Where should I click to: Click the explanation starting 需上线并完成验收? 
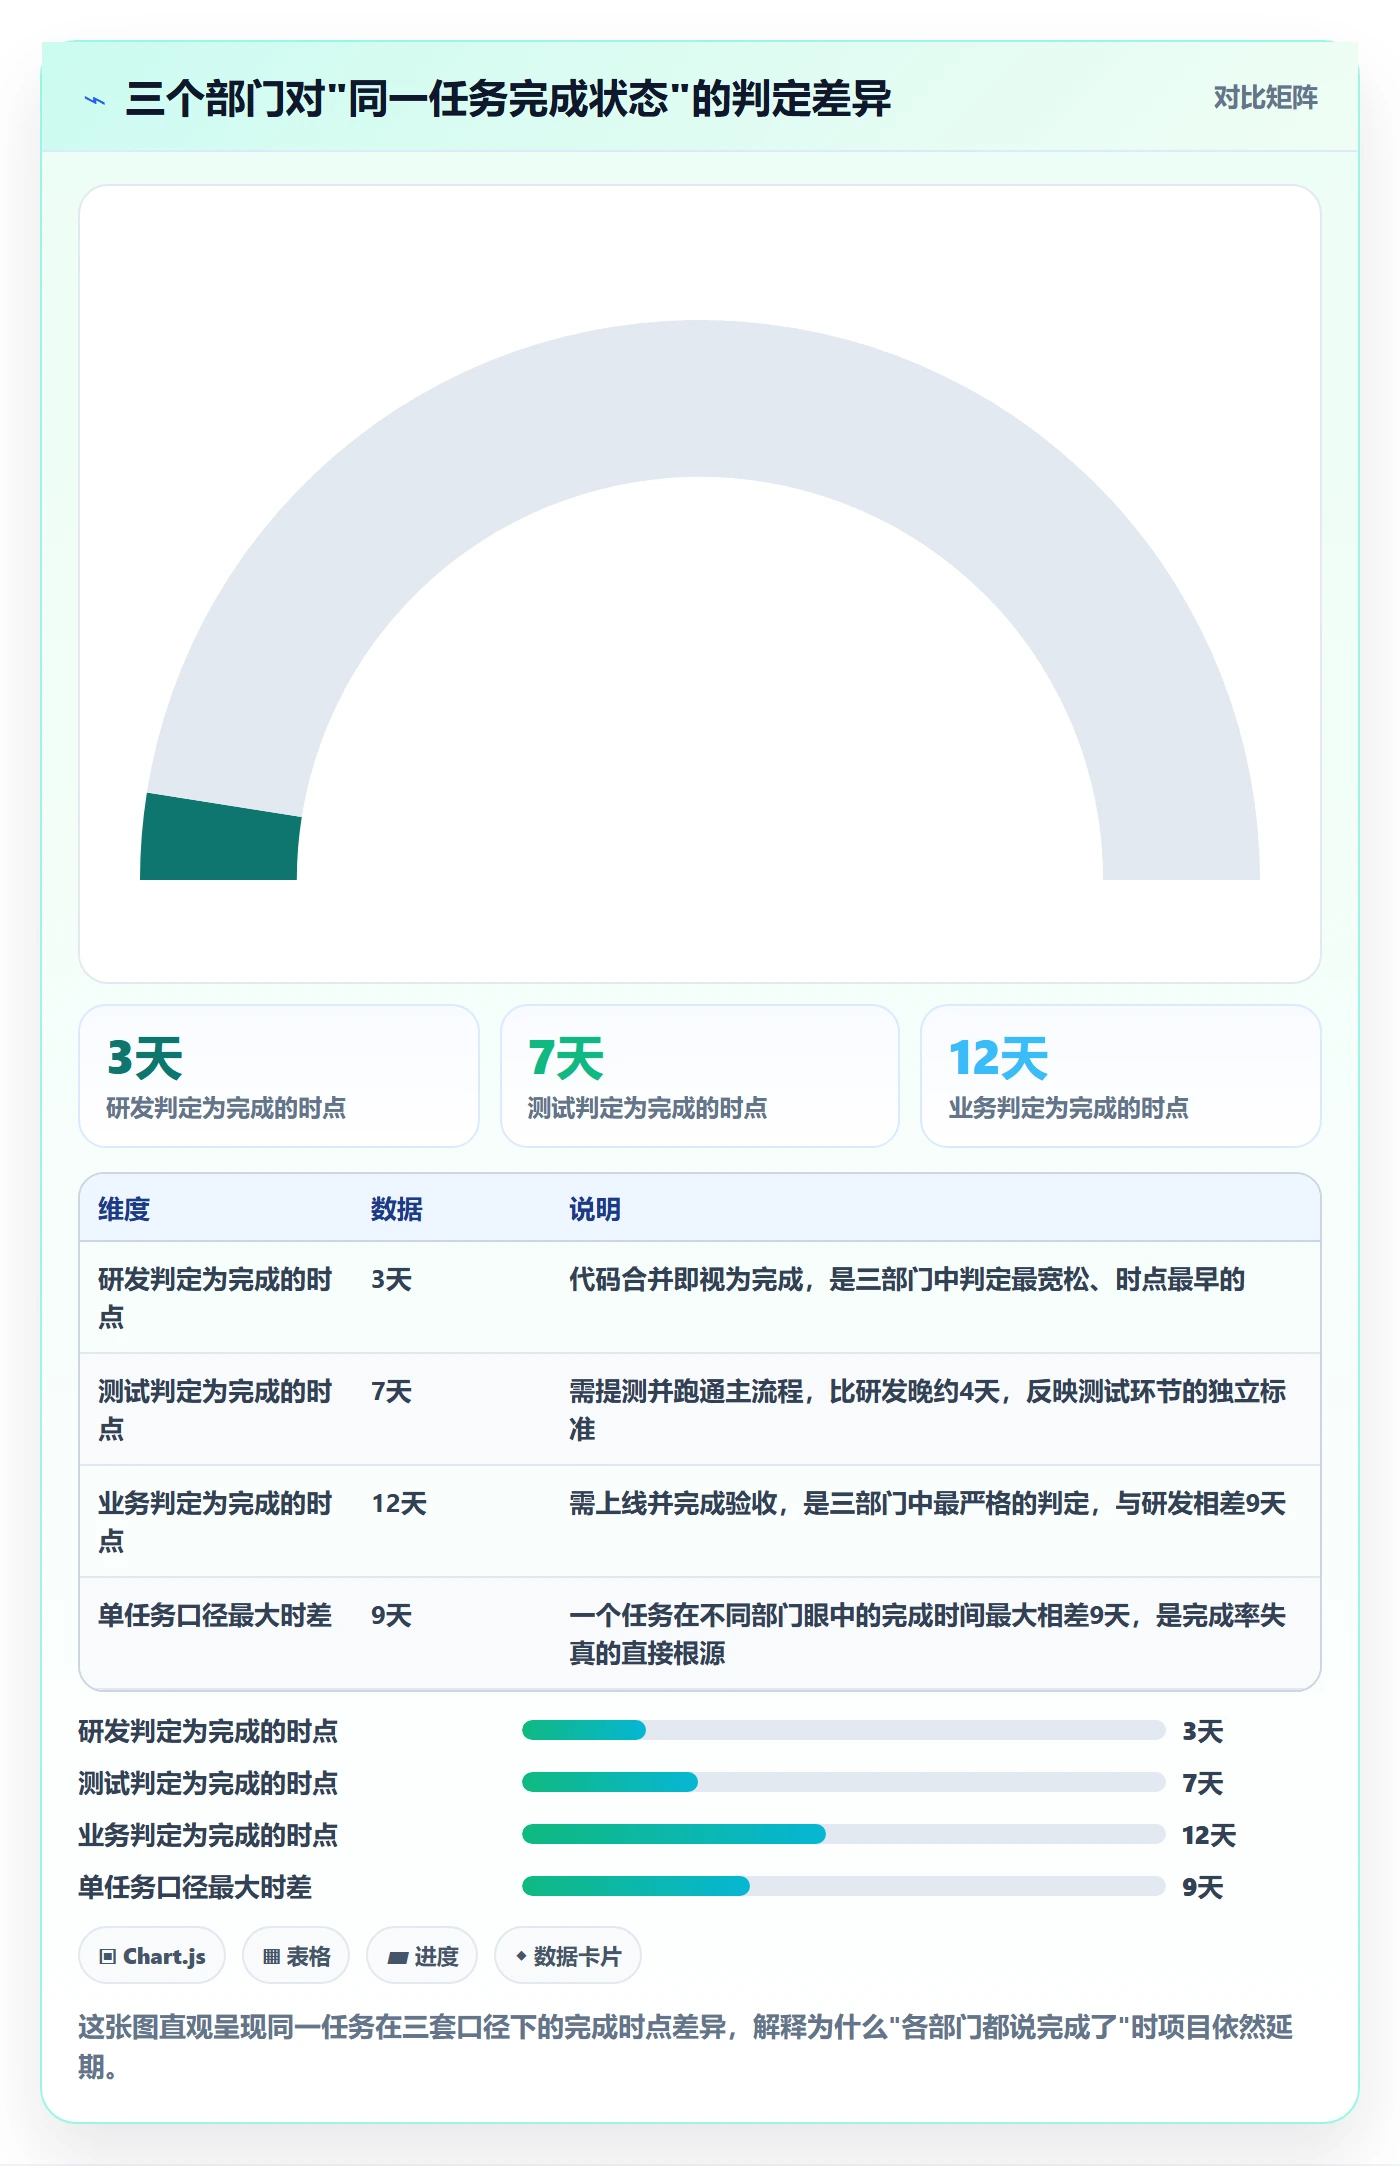coord(928,1503)
